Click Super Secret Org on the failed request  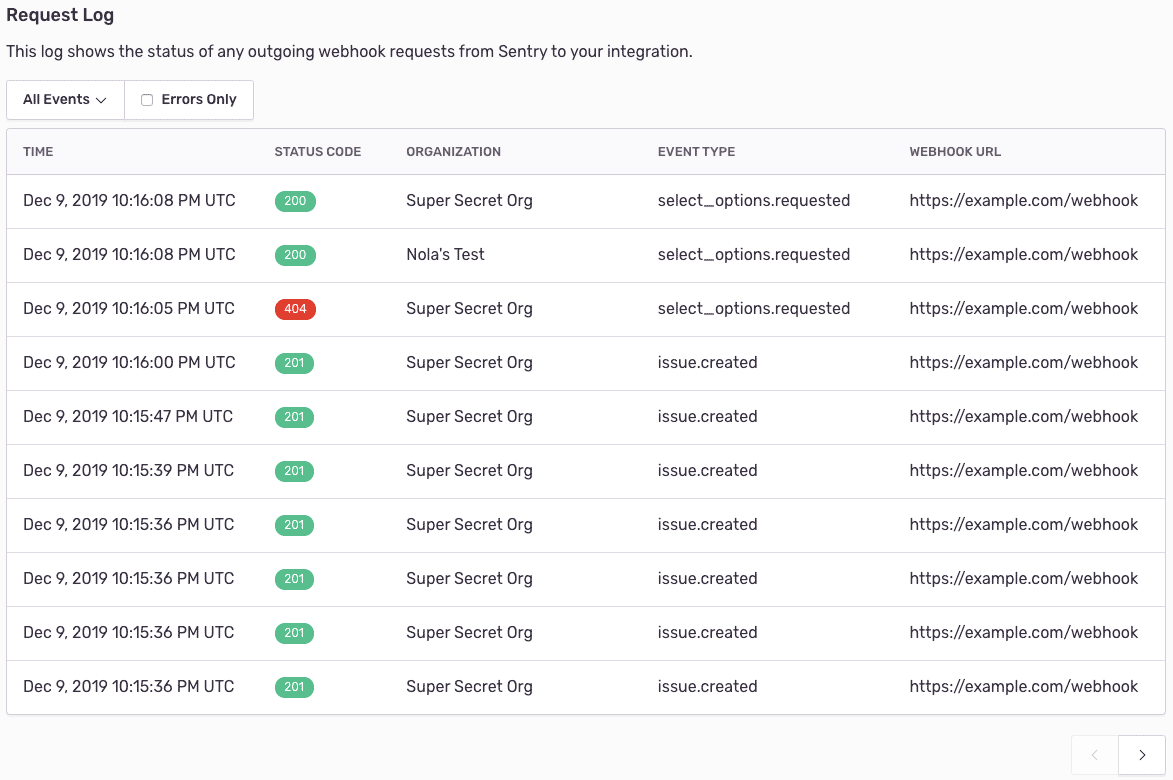point(469,309)
